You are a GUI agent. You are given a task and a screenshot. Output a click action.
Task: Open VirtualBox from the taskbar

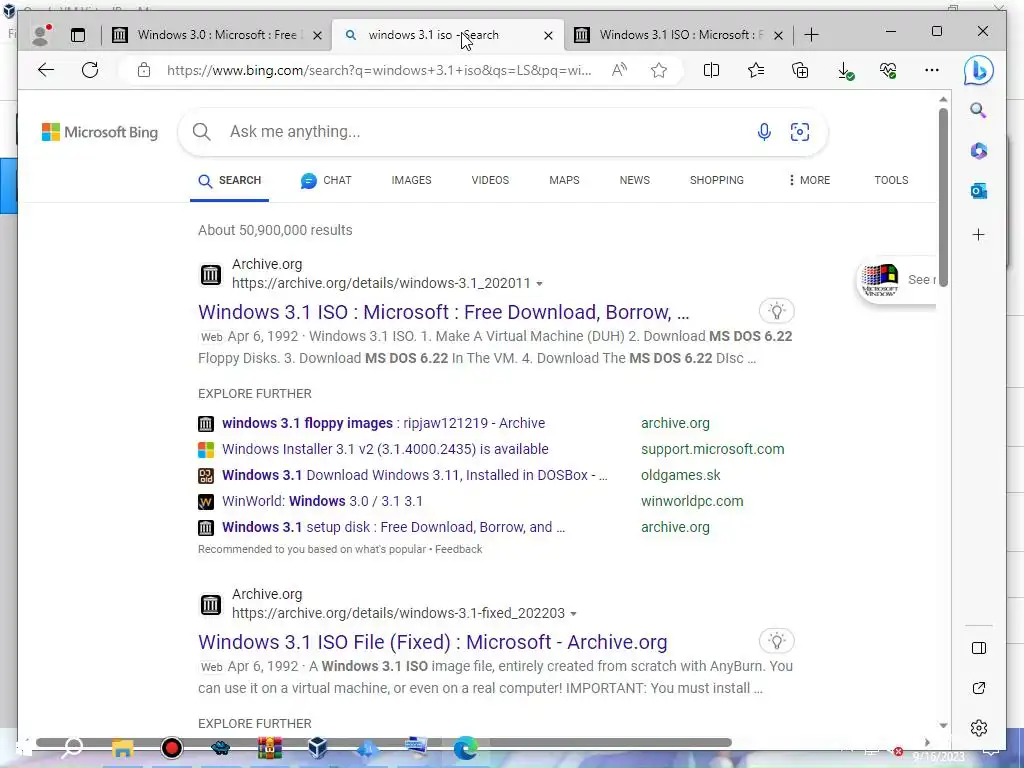317,748
